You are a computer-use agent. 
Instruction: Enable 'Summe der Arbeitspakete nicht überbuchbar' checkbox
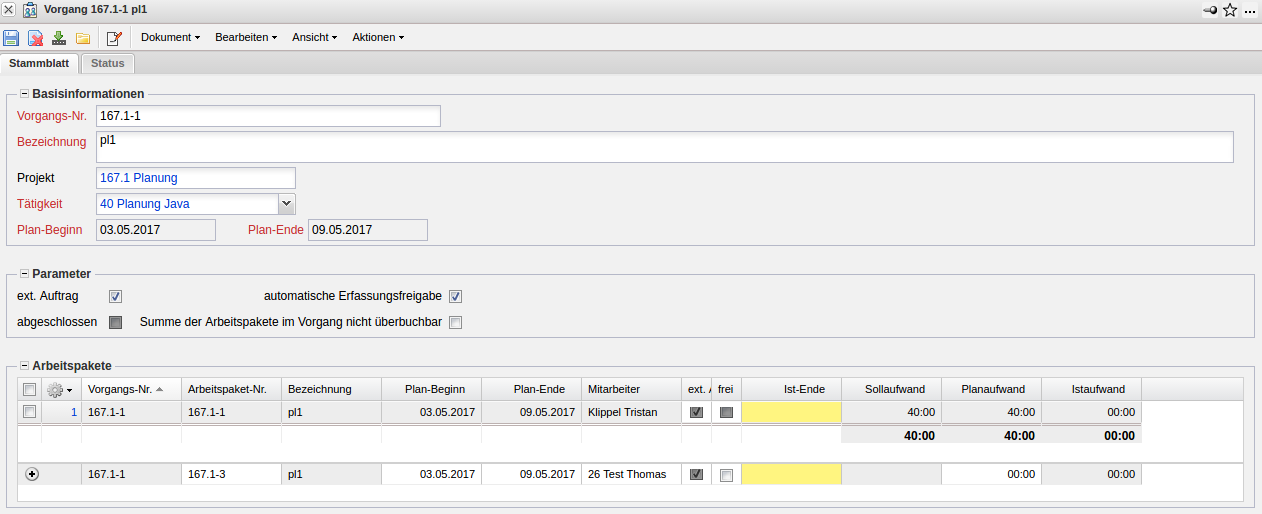click(455, 322)
